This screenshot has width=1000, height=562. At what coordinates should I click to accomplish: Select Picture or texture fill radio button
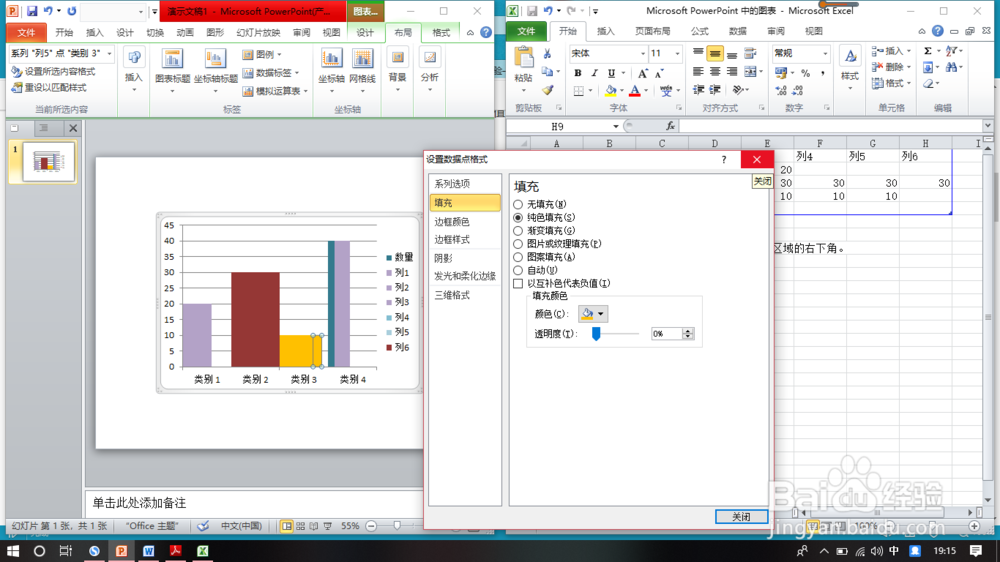tap(518, 244)
